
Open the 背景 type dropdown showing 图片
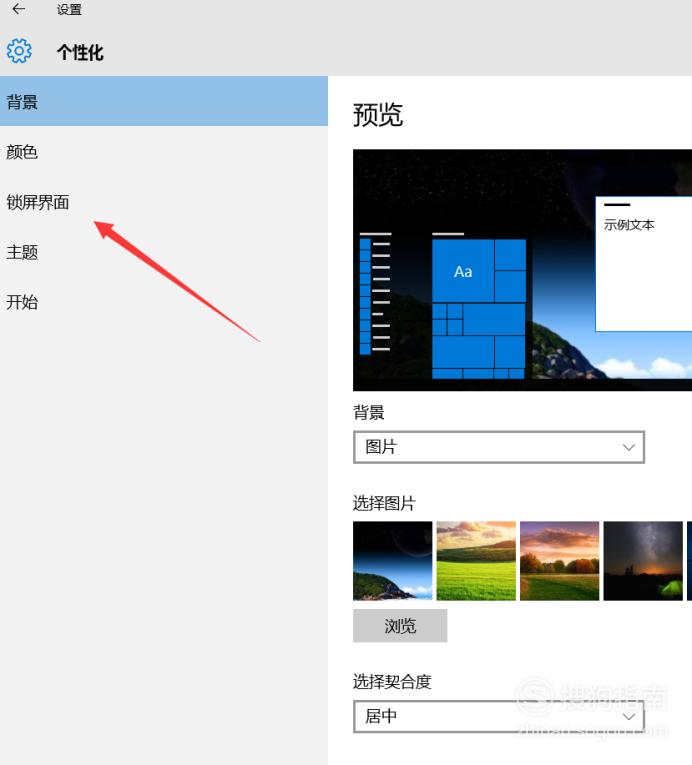(499, 447)
